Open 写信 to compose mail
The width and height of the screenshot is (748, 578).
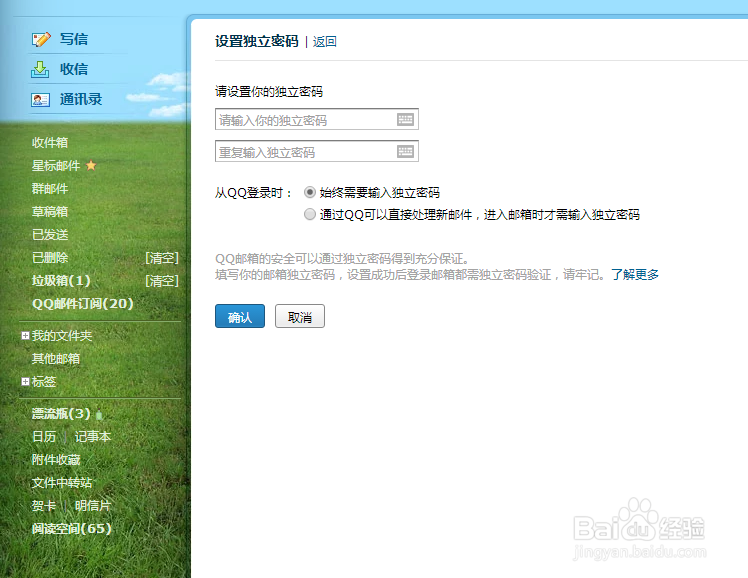[74, 39]
